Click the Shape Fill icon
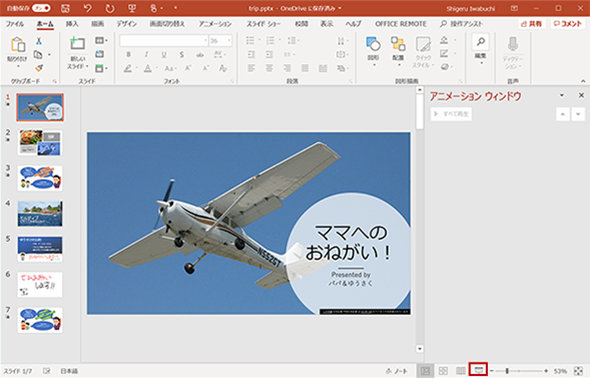This screenshot has height=378, width=590. (444, 40)
